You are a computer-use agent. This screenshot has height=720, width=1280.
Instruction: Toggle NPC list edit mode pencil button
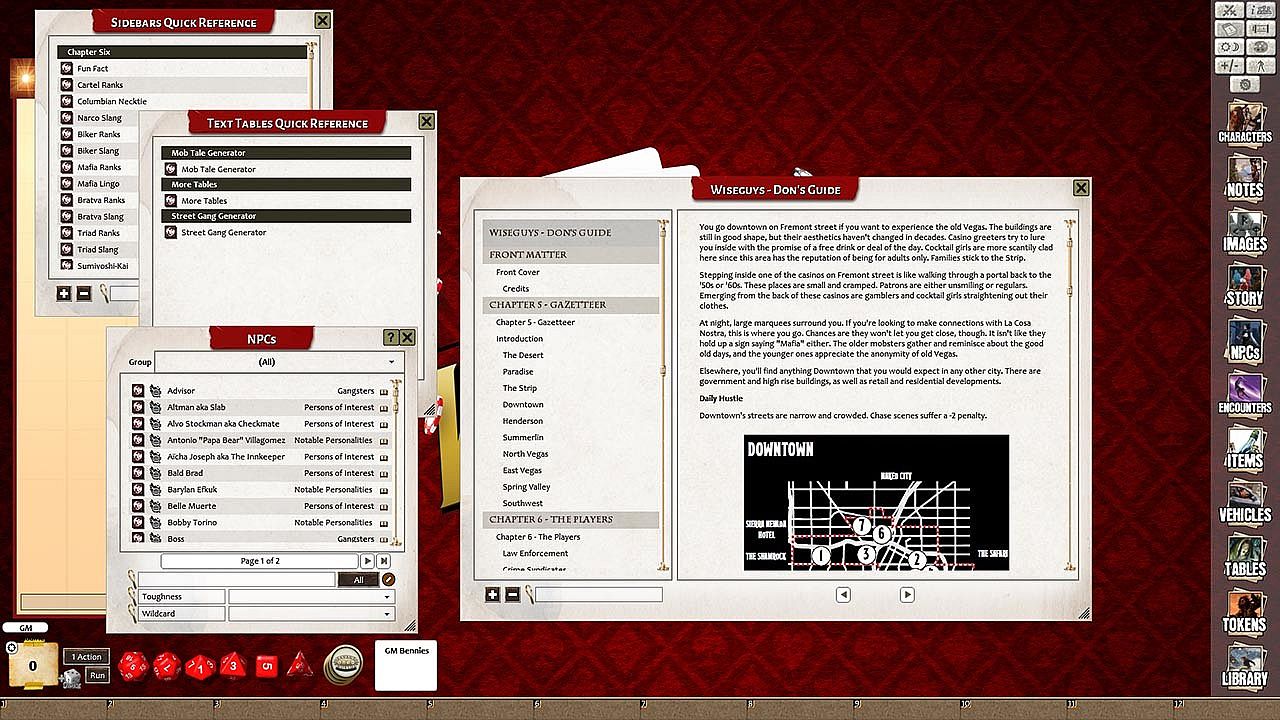(x=389, y=580)
